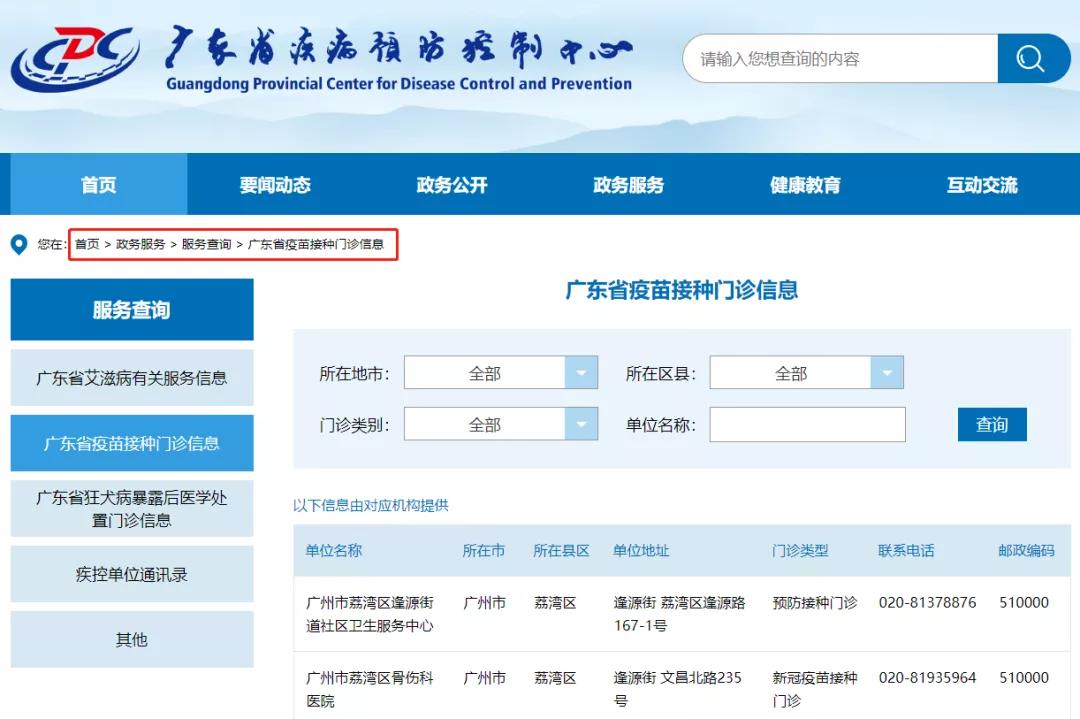
Task: Click the magnifying glass search icon
Action: (1034, 58)
